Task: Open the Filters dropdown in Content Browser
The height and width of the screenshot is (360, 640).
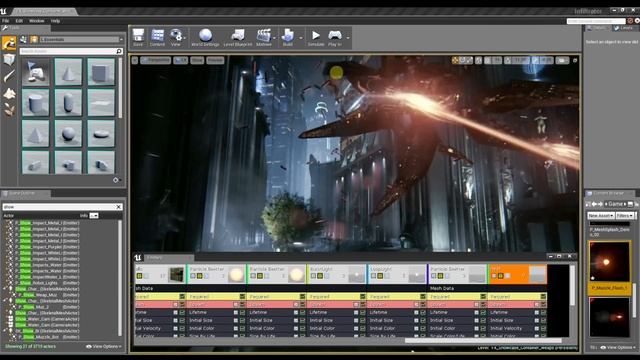Action: pos(625,215)
